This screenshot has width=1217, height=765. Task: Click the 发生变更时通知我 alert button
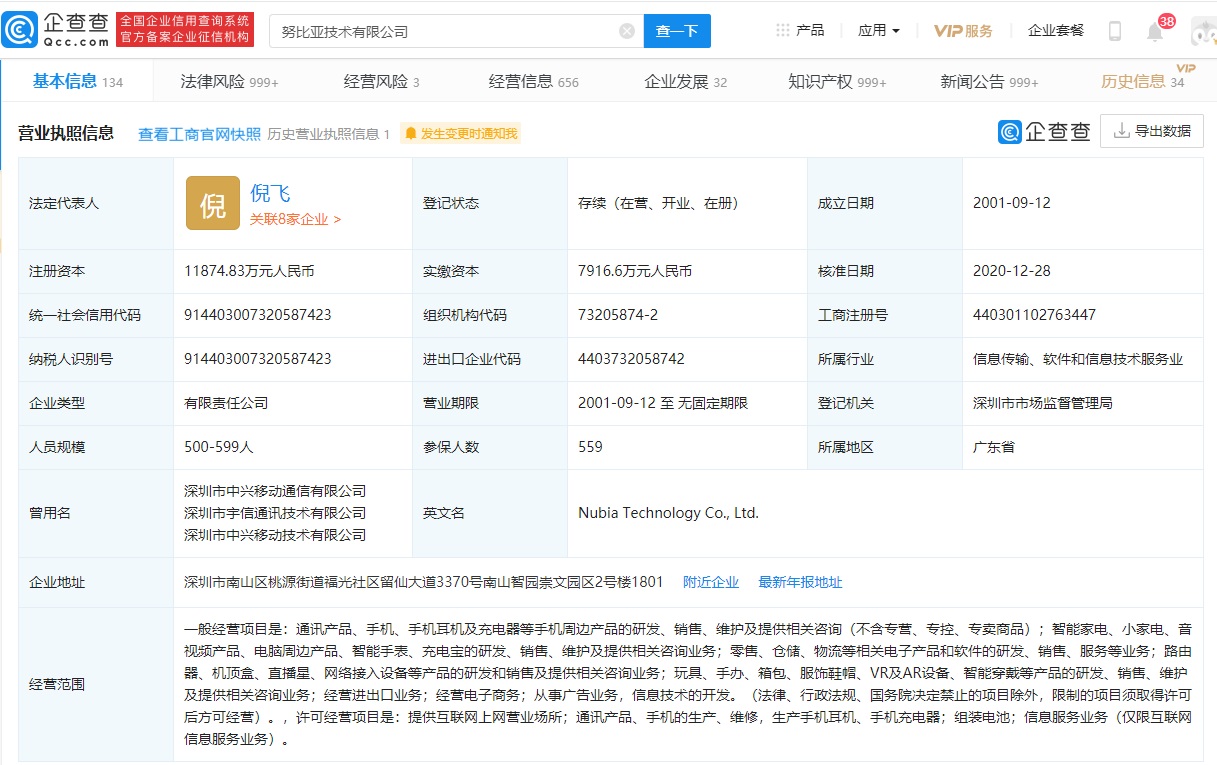(461, 134)
